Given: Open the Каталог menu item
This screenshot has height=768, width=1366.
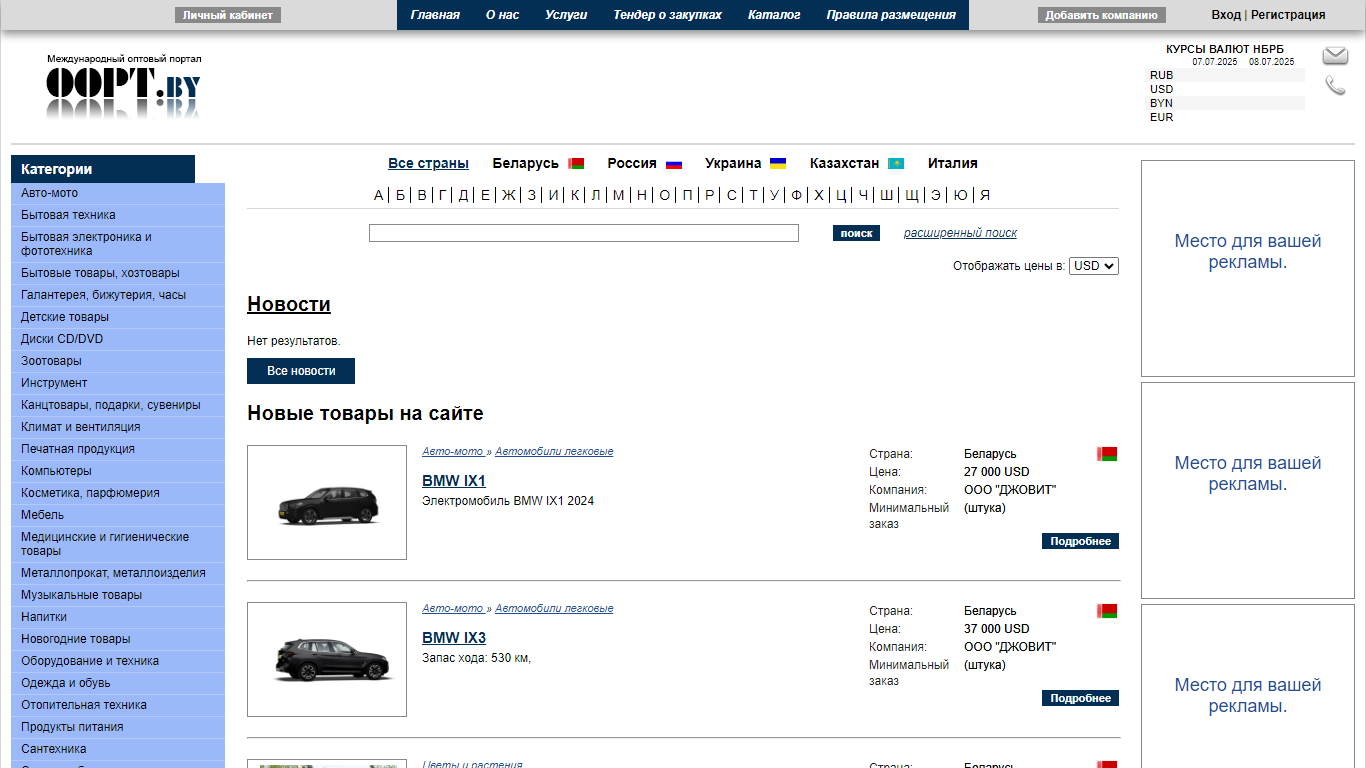Looking at the screenshot, I should click(774, 15).
